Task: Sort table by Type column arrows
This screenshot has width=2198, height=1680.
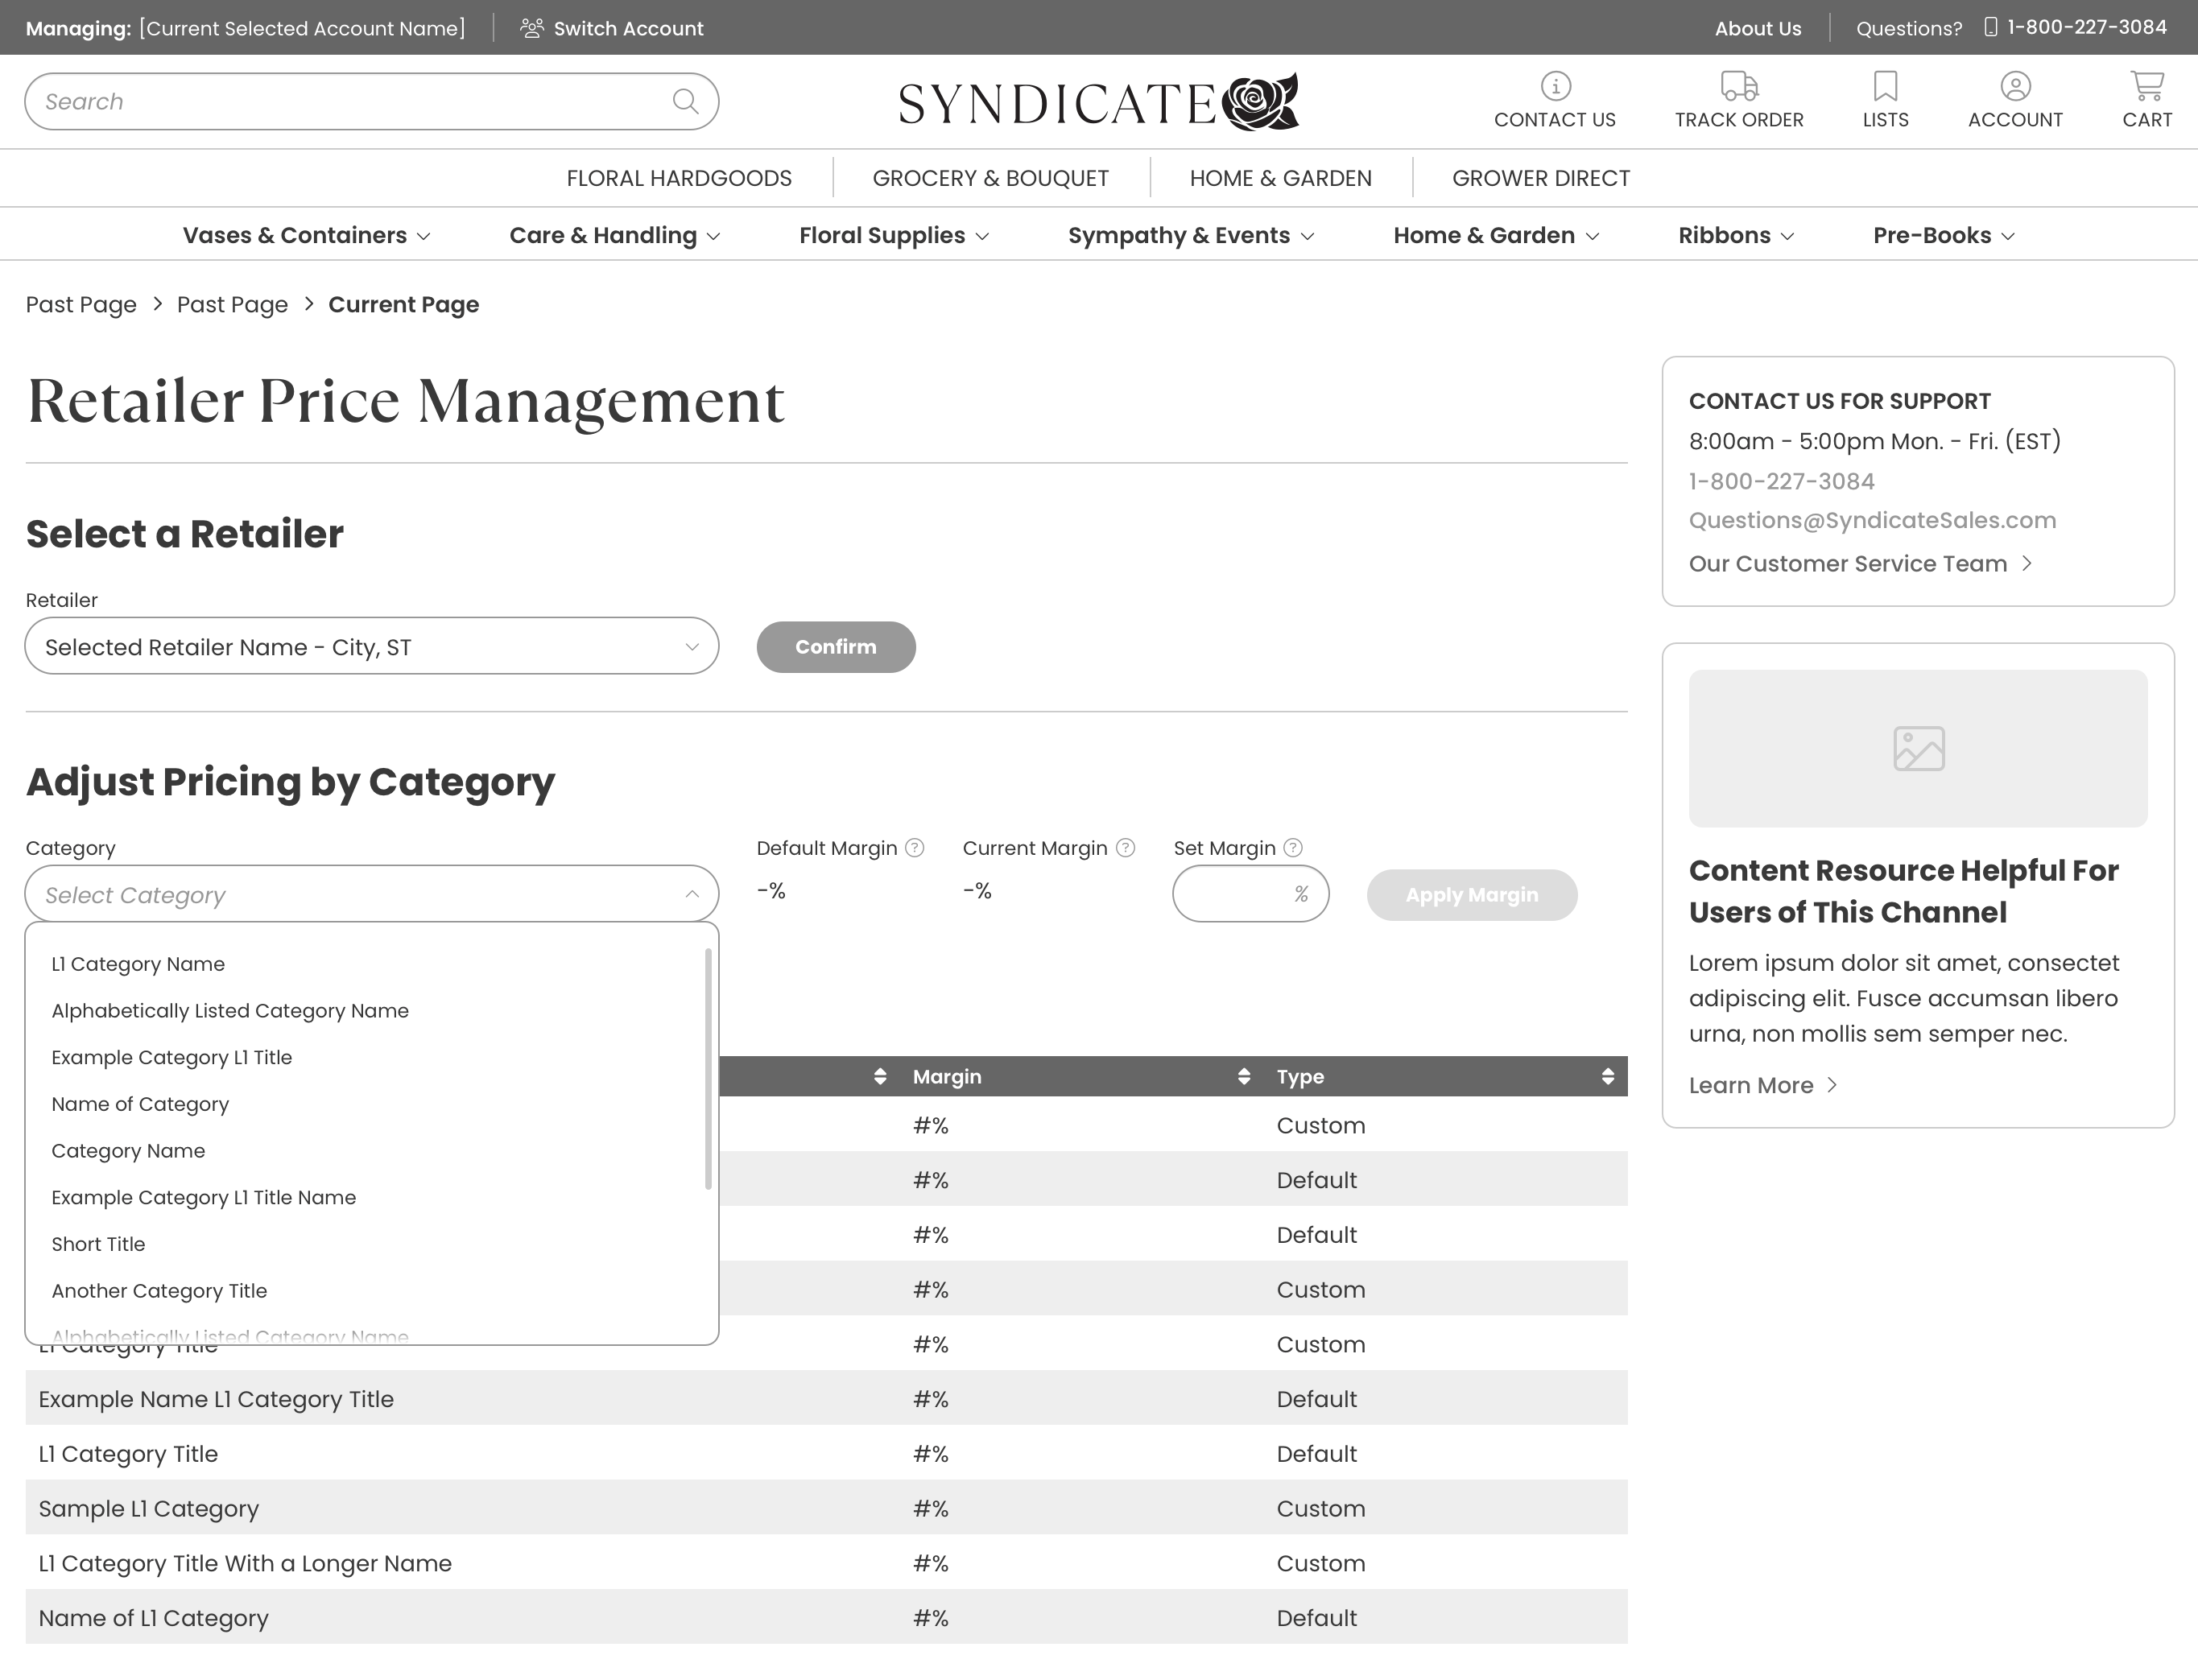Action: (x=1608, y=1076)
